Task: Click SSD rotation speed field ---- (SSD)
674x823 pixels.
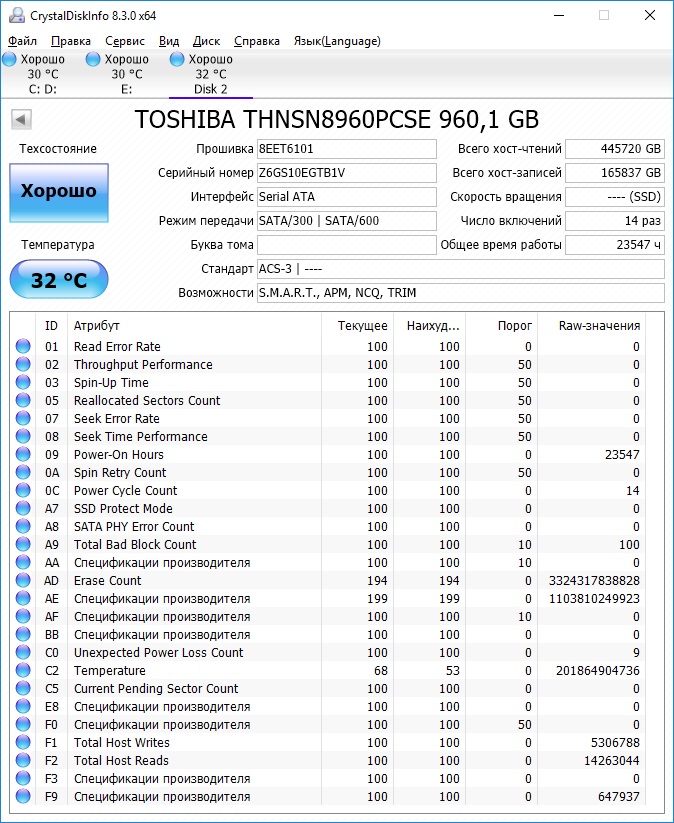Action: 615,197
